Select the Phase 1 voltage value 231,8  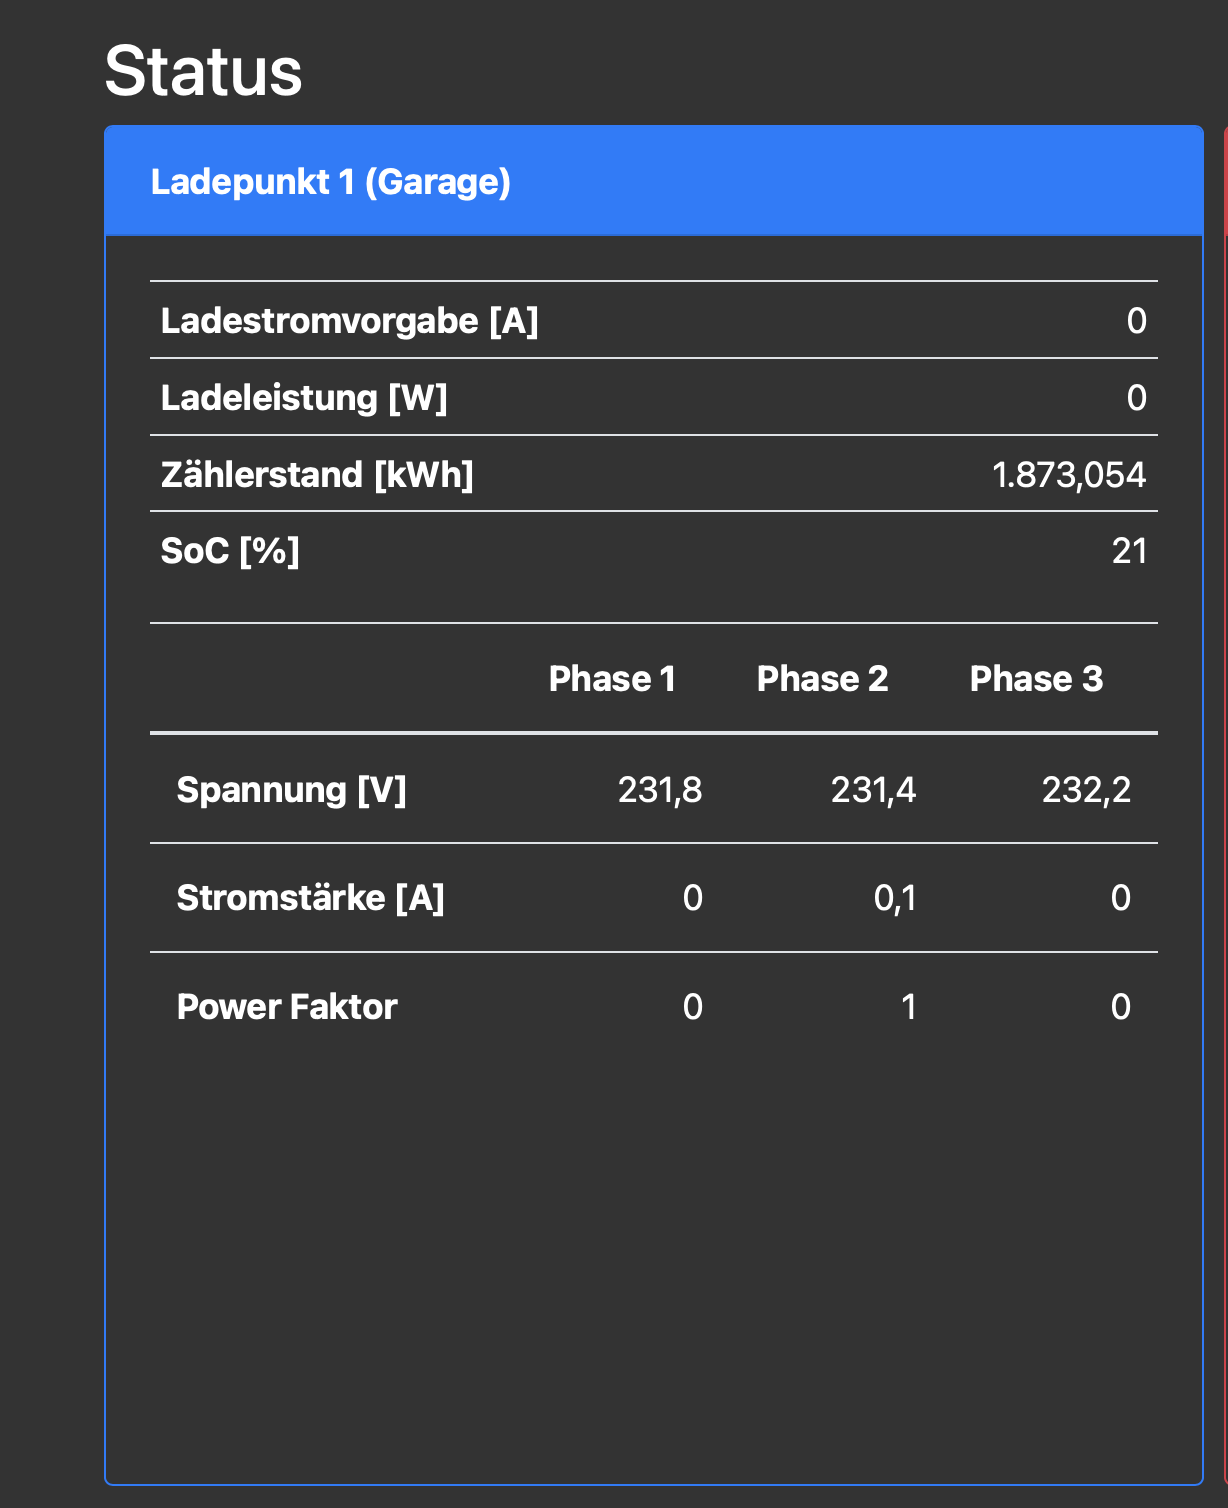point(660,790)
